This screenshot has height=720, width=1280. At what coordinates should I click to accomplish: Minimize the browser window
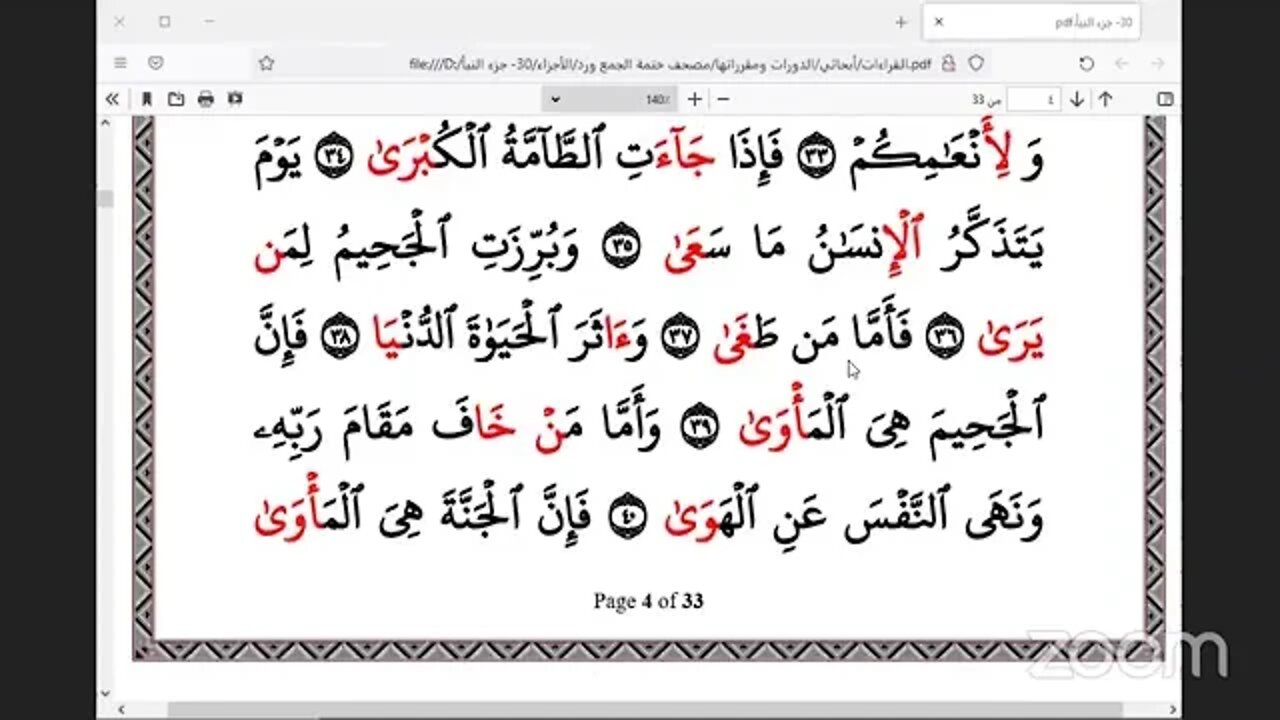coord(210,21)
